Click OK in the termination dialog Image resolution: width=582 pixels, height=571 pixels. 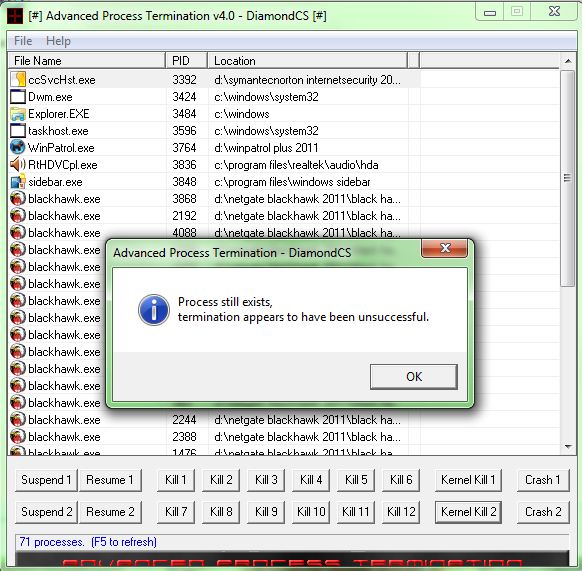point(413,376)
